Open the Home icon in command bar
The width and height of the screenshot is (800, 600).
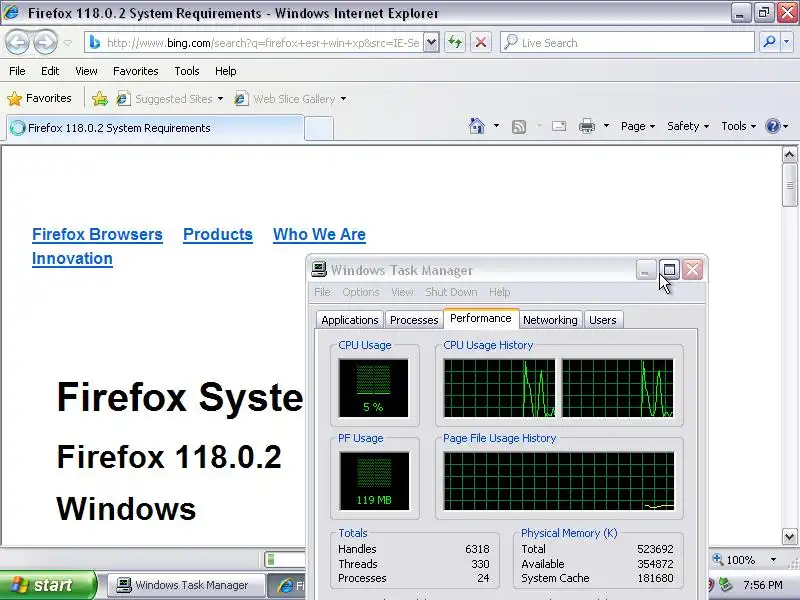[x=477, y=126]
